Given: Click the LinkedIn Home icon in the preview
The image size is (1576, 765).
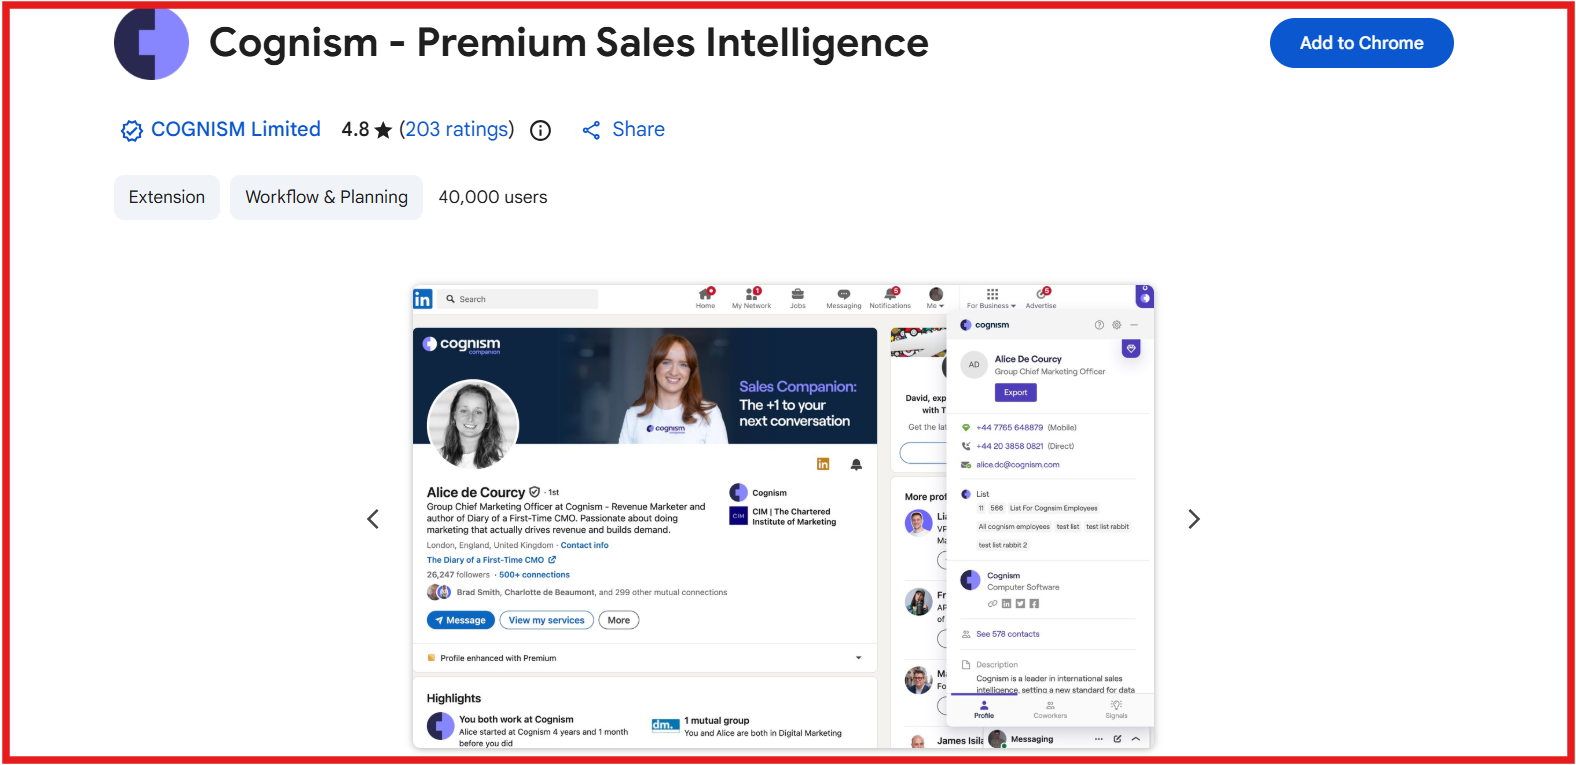Looking at the screenshot, I should (706, 298).
